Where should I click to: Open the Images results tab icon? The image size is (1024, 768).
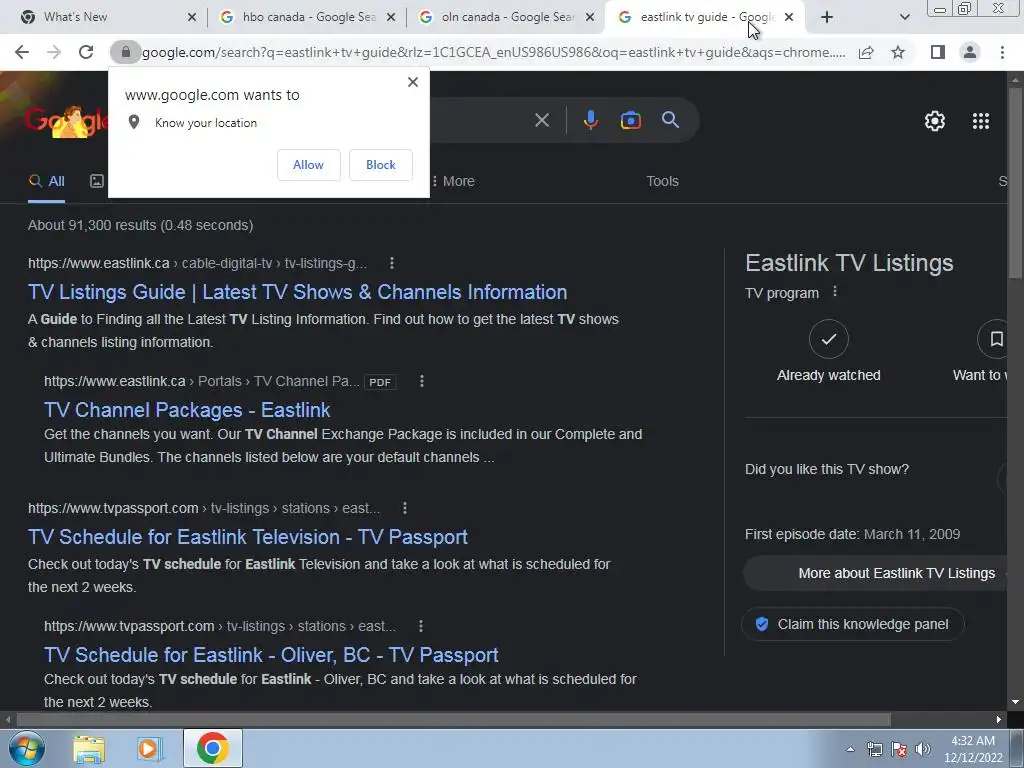click(x=97, y=181)
